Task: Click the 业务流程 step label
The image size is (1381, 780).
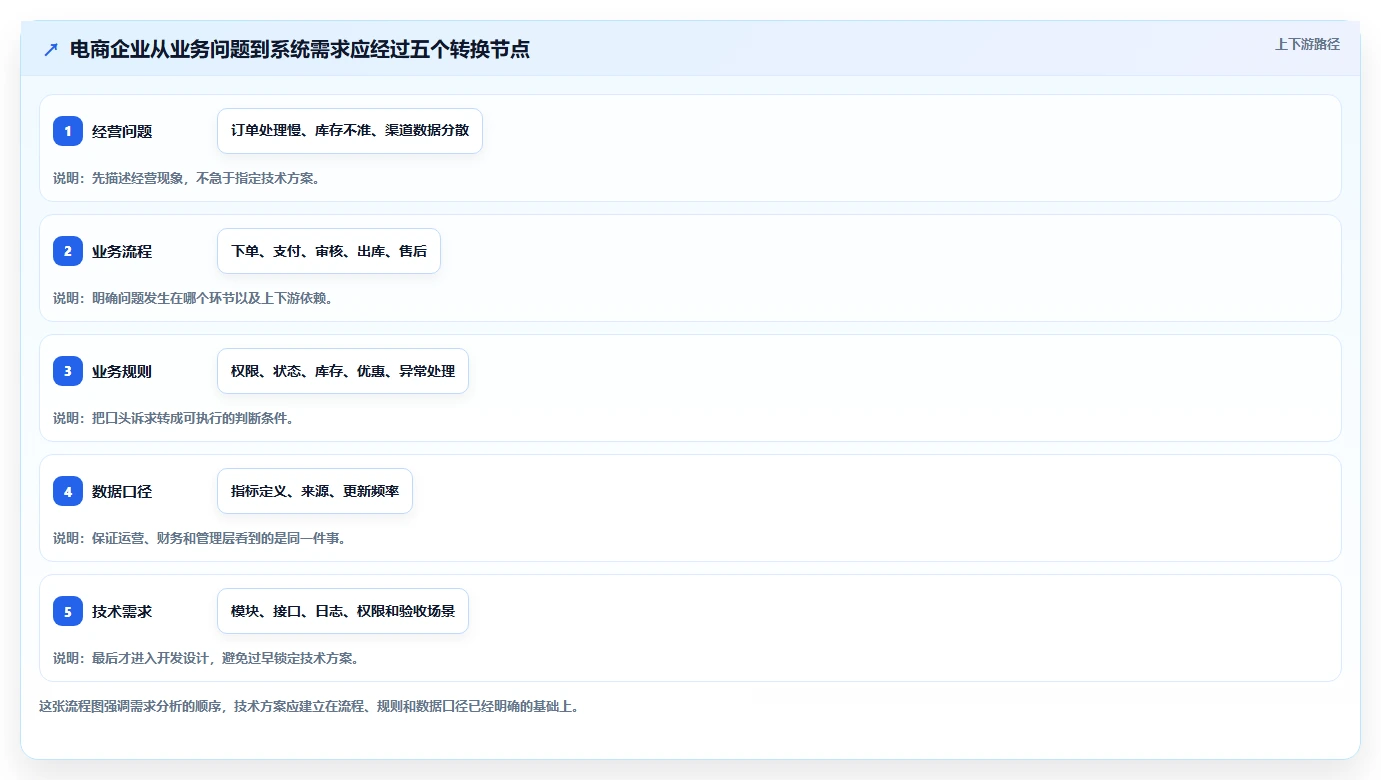Action: click(x=122, y=251)
